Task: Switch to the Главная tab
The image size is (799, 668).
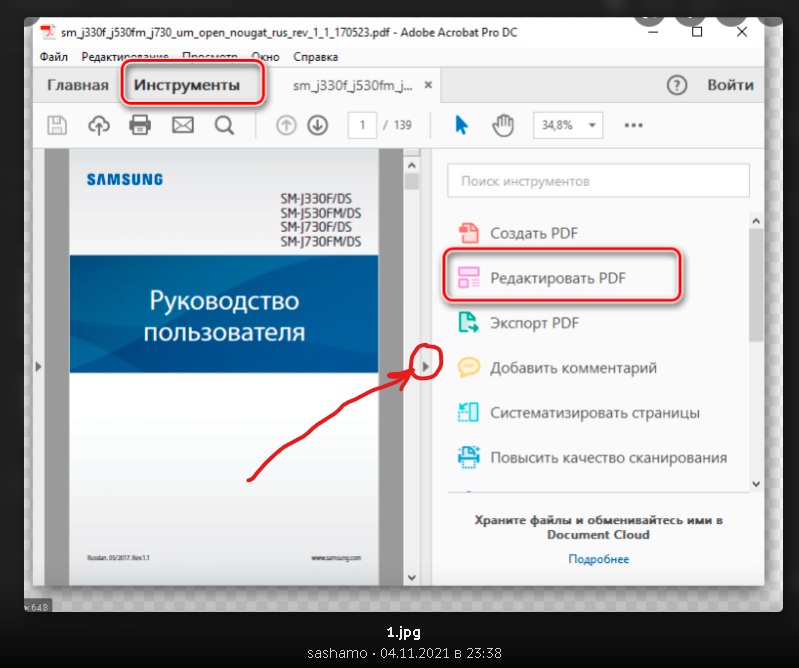Action: pos(77,85)
